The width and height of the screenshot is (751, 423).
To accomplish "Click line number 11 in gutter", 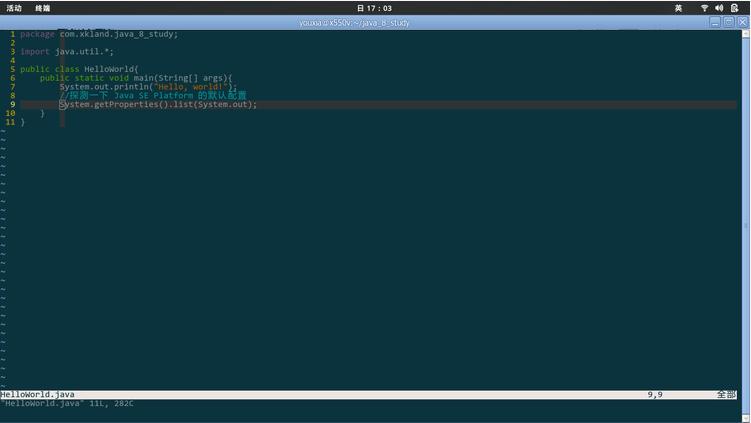I will tap(10, 122).
